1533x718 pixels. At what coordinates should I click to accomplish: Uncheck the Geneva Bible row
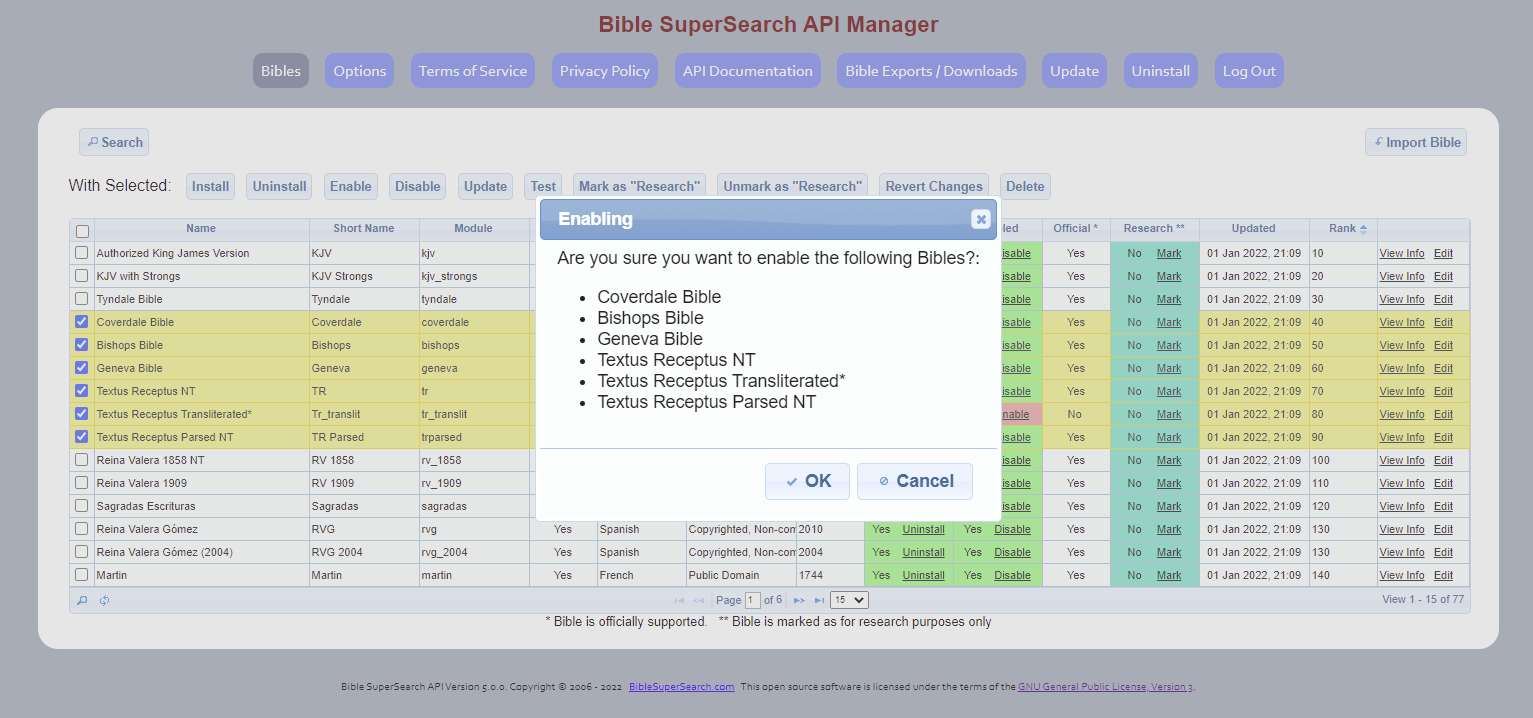pos(82,368)
